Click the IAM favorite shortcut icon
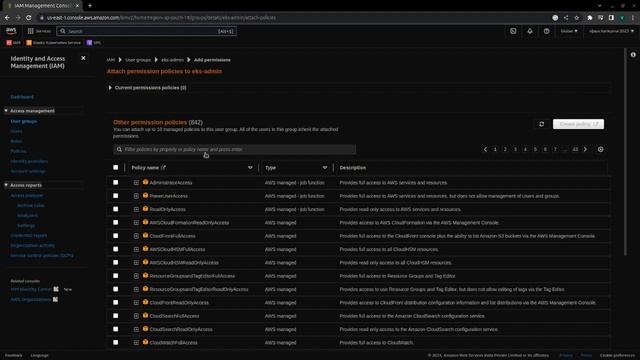The width and height of the screenshot is (640, 360). (x=9, y=42)
